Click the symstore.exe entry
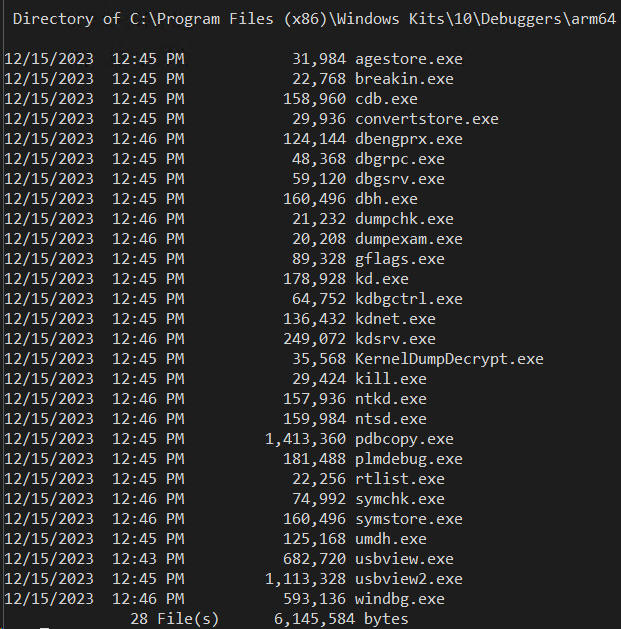Image resolution: width=621 pixels, height=629 pixels. (x=408, y=519)
